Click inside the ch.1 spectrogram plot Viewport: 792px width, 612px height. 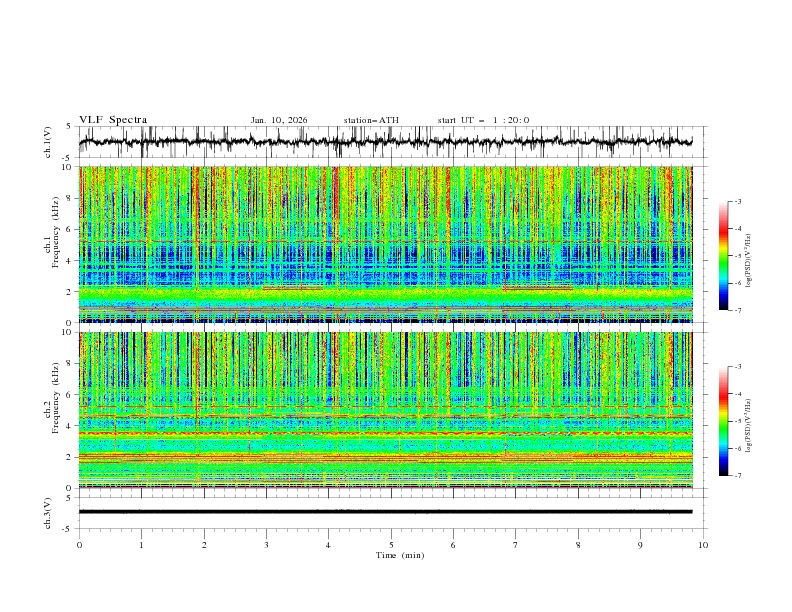tap(390, 244)
